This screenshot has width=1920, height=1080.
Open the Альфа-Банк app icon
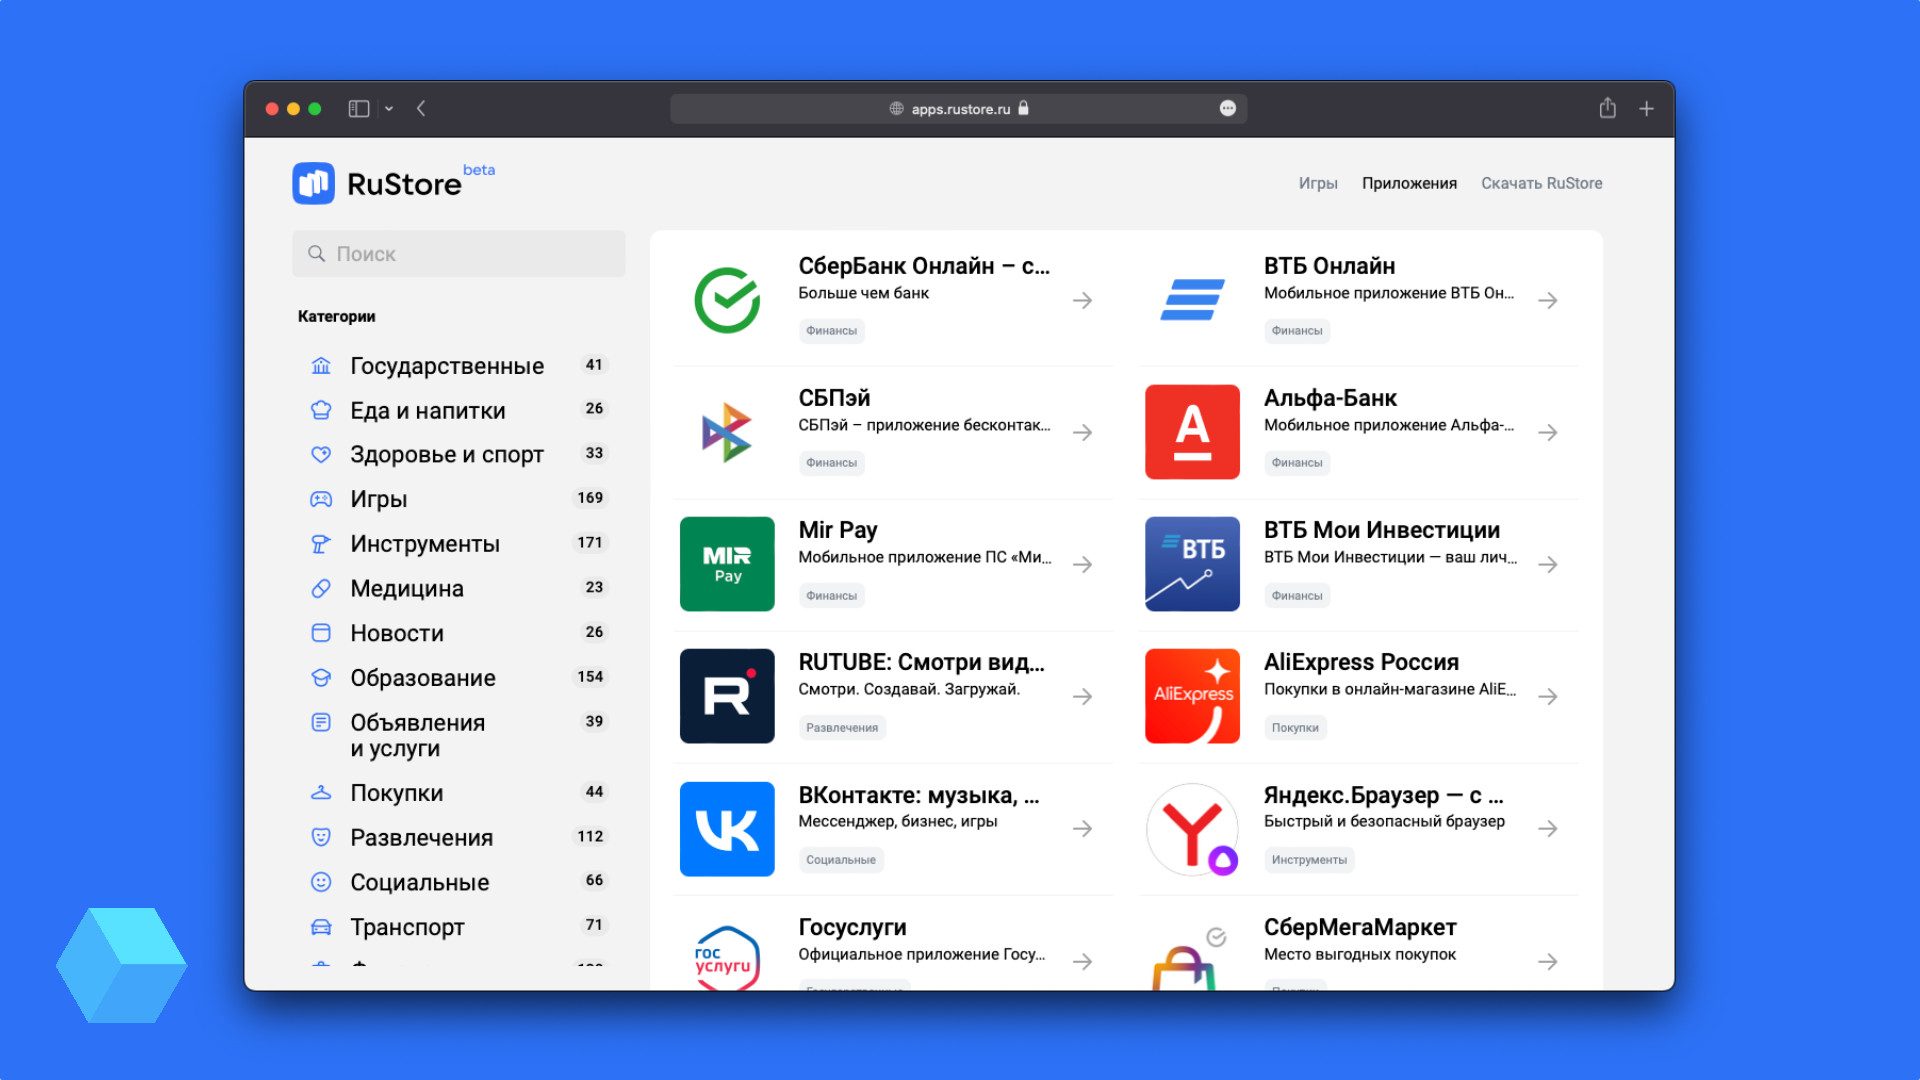click(1192, 432)
